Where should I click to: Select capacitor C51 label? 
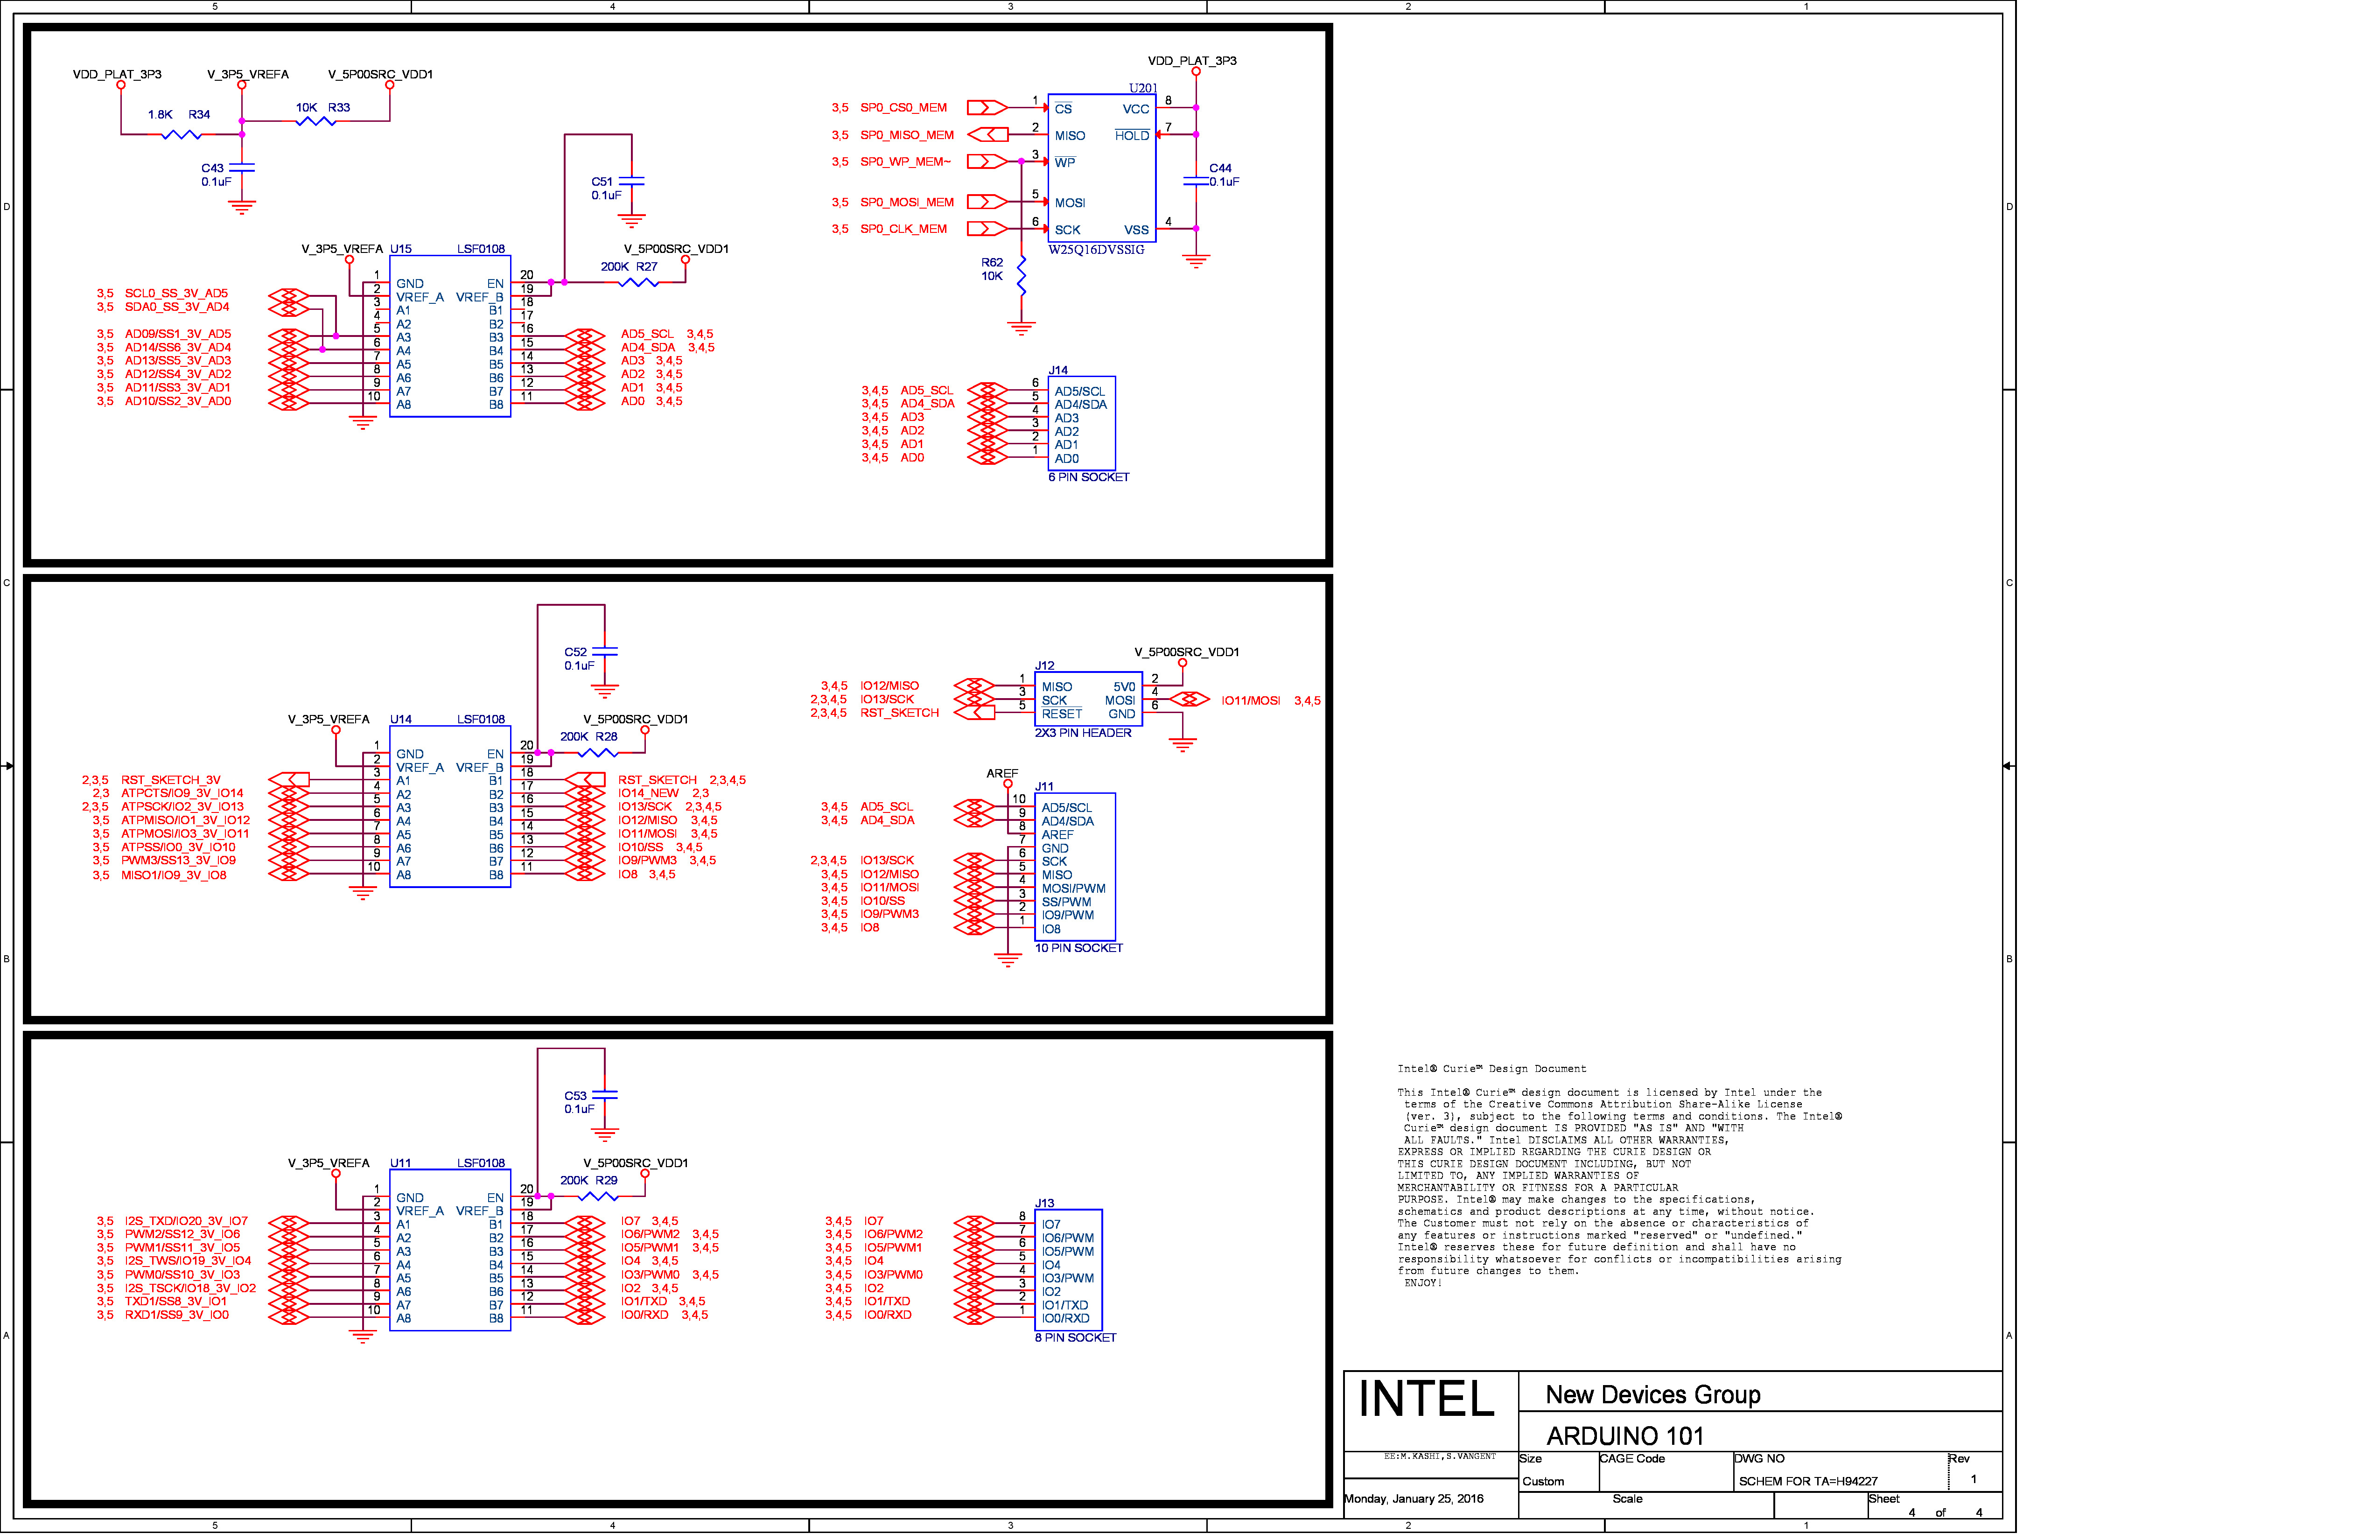606,189
